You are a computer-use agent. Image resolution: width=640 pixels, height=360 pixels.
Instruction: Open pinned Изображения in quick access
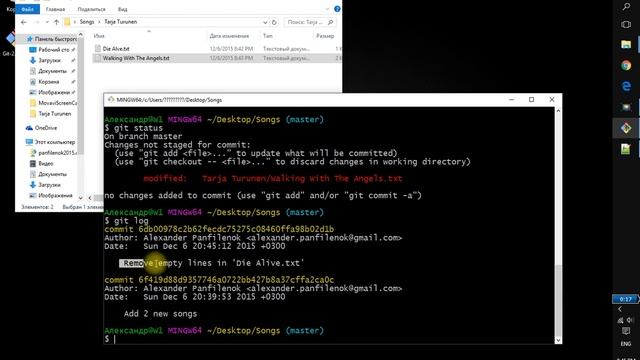point(54,92)
